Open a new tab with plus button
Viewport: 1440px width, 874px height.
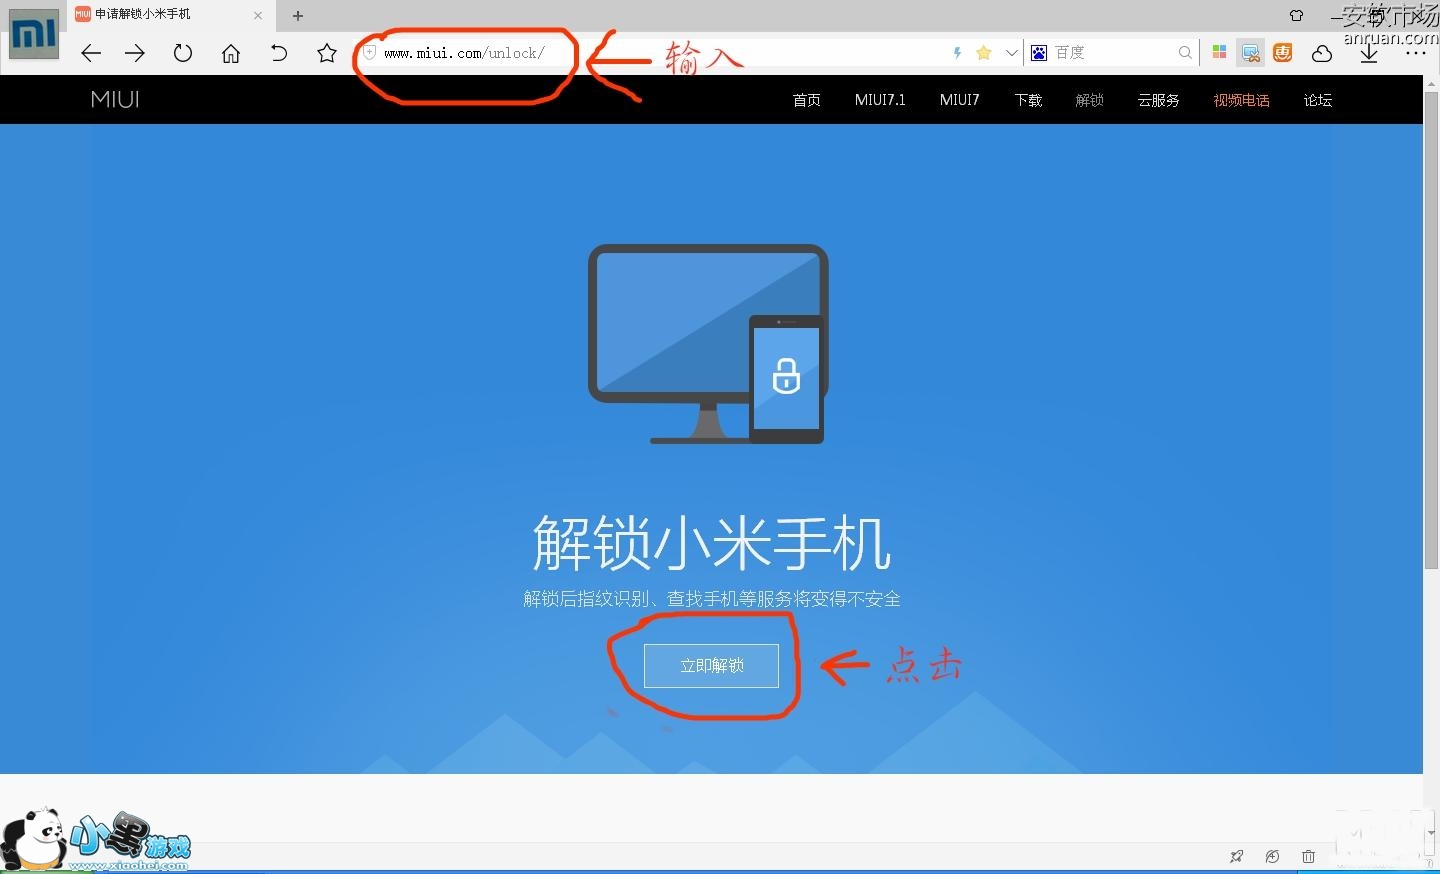tap(298, 15)
